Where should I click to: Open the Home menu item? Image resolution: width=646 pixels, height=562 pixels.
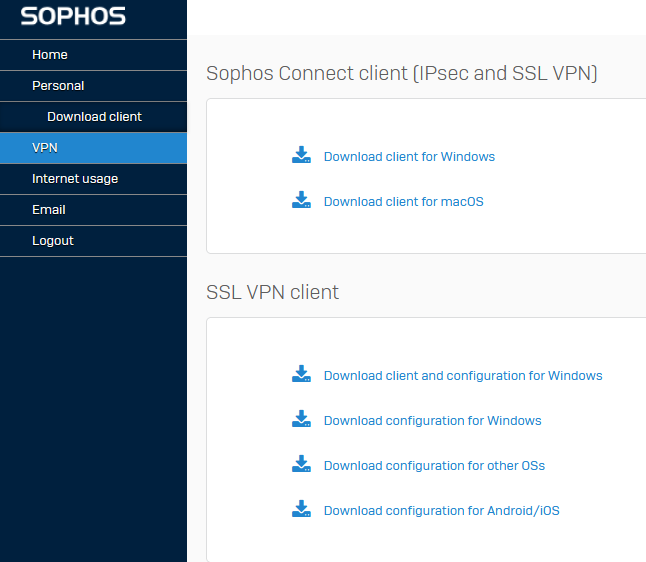pos(93,55)
